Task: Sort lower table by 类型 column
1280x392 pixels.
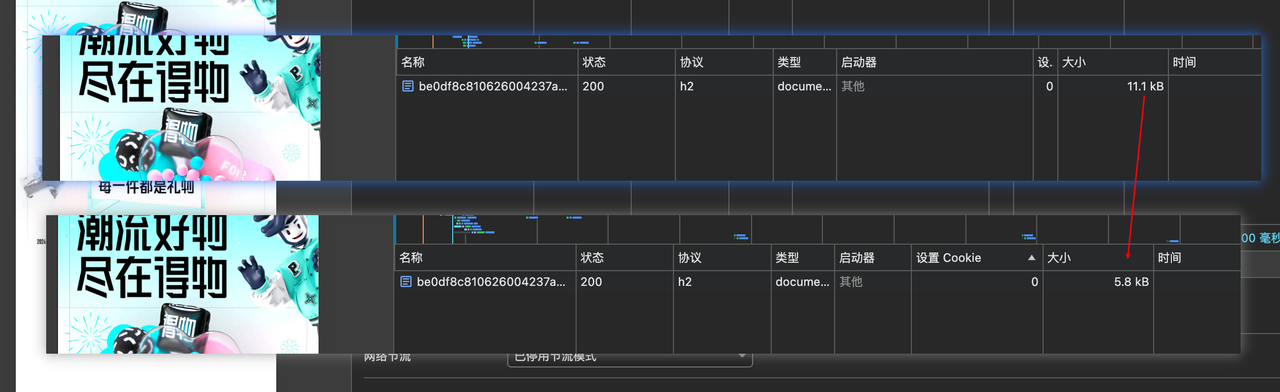Action: [803, 258]
